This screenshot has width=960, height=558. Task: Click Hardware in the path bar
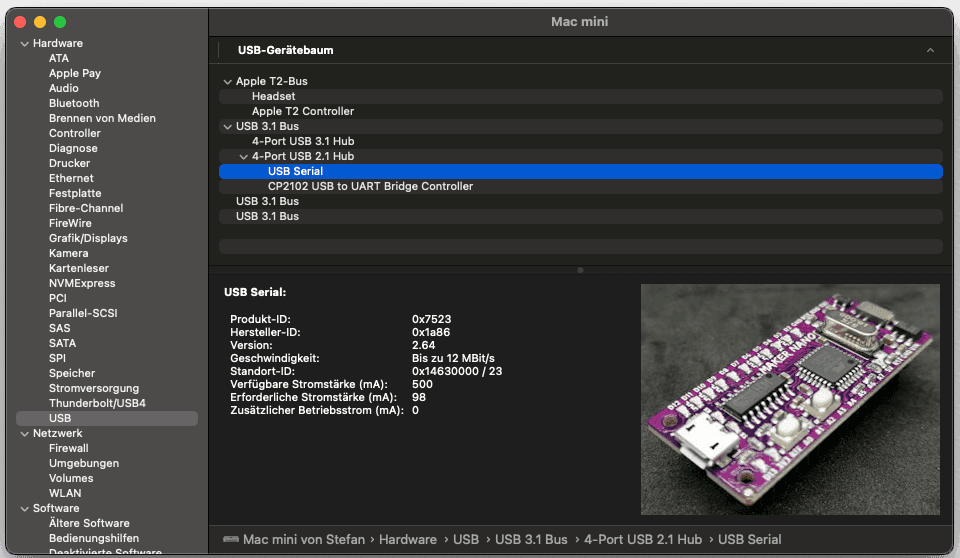click(408, 540)
